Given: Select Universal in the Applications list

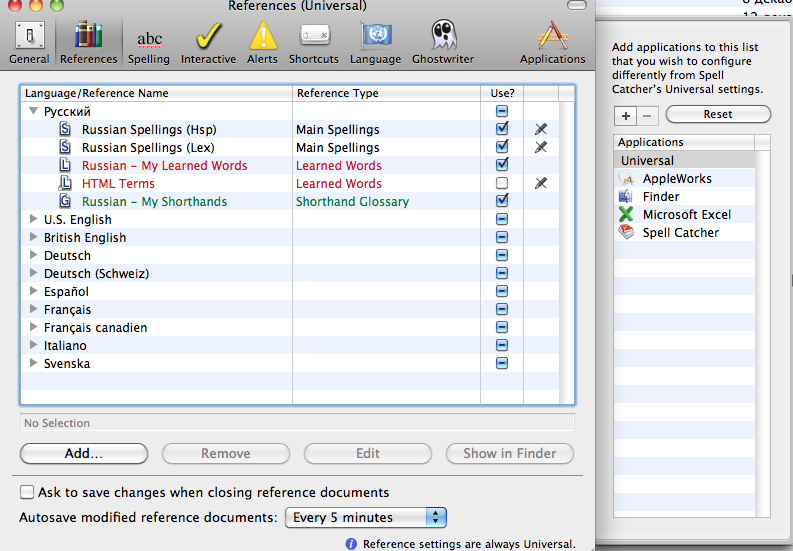Looking at the screenshot, I should pyautogui.click(x=647, y=161).
